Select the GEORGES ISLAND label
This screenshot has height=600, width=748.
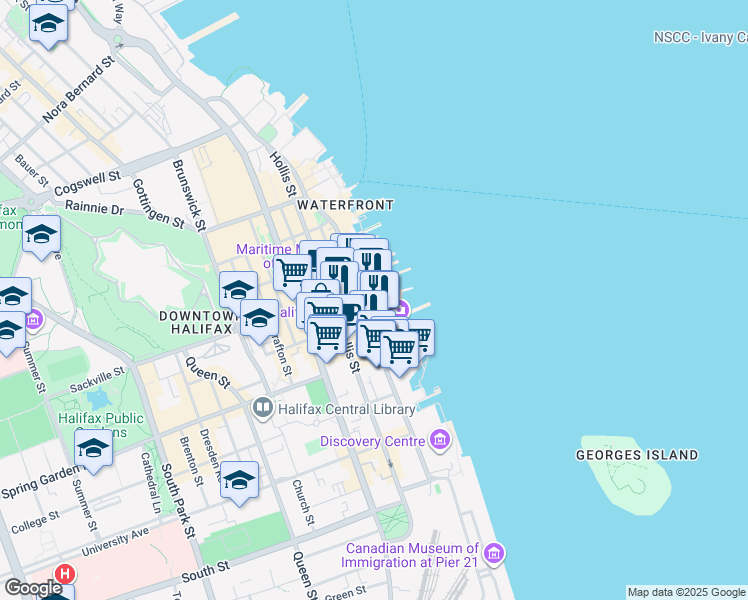(637, 455)
